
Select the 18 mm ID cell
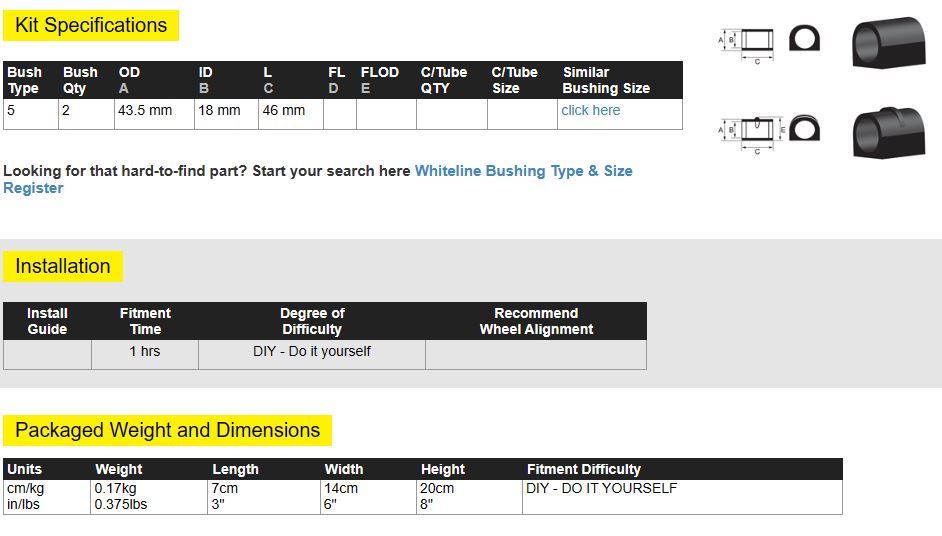[x=219, y=111]
